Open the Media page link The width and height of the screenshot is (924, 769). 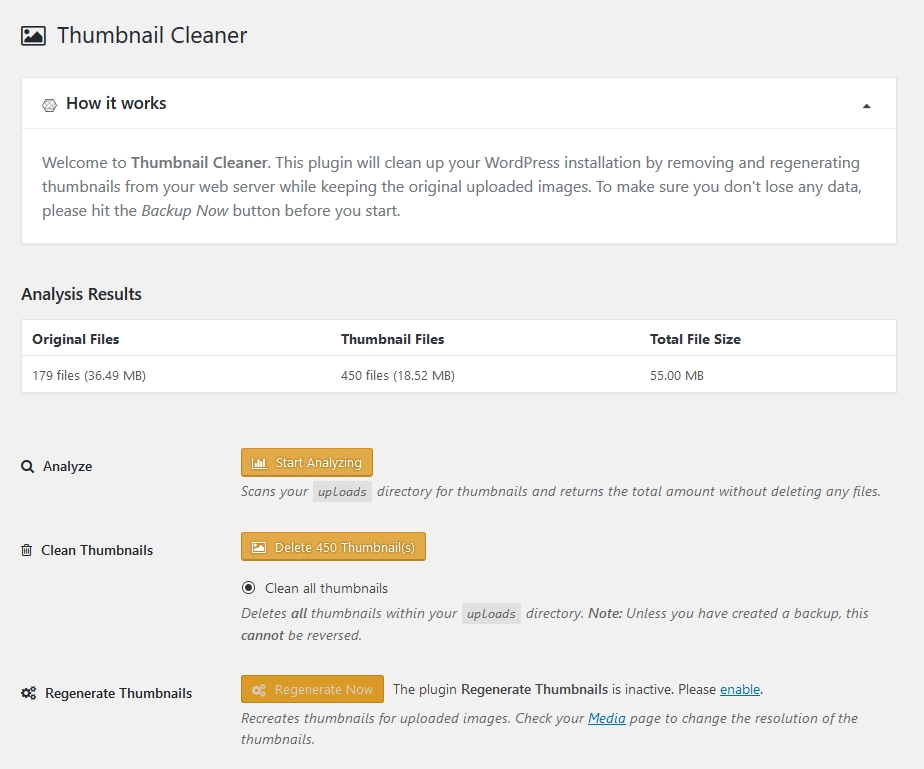click(x=606, y=718)
